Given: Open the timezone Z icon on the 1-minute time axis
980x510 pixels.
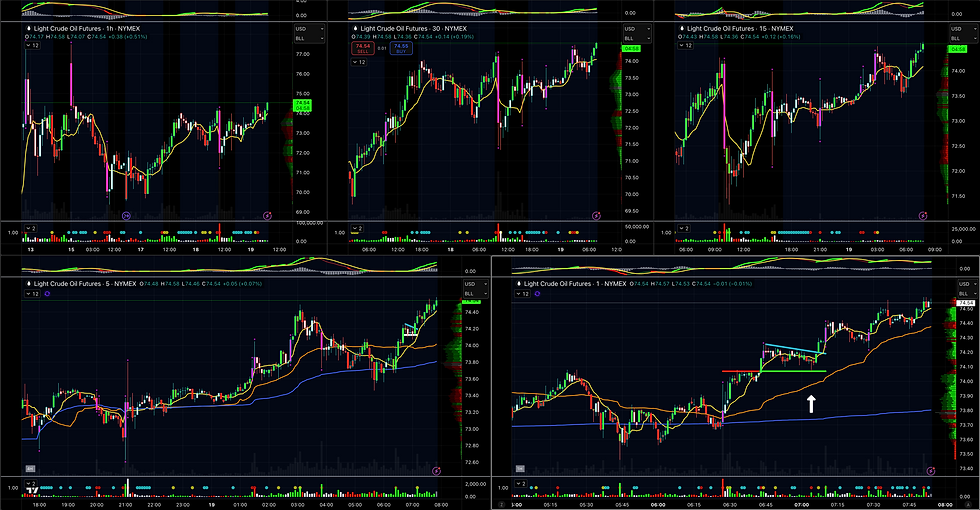Looking at the screenshot, I should [501, 504].
